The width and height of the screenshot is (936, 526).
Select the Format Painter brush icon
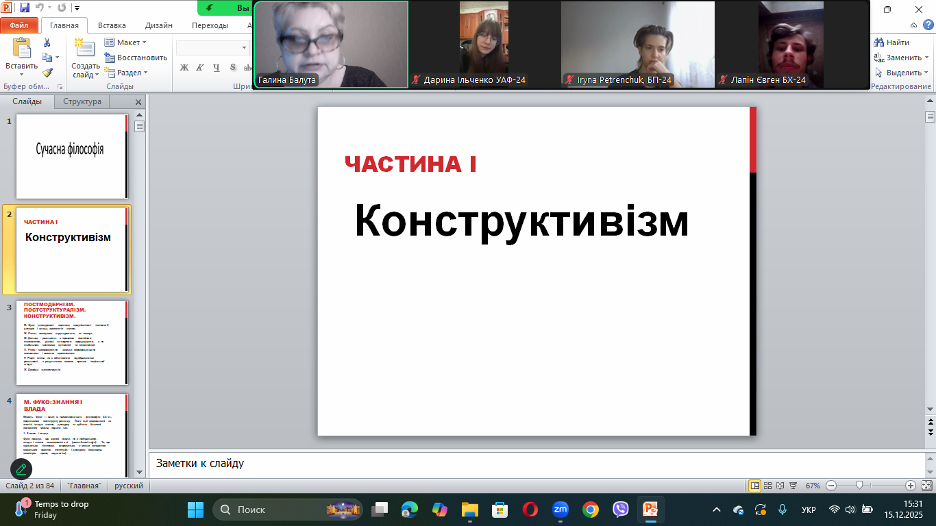47,72
